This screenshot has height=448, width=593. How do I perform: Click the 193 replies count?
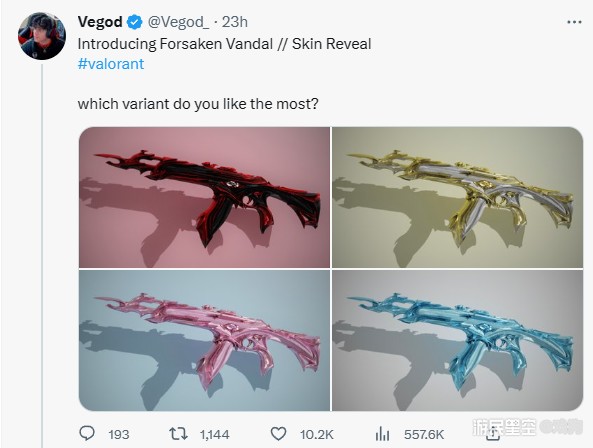(x=119, y=434)
